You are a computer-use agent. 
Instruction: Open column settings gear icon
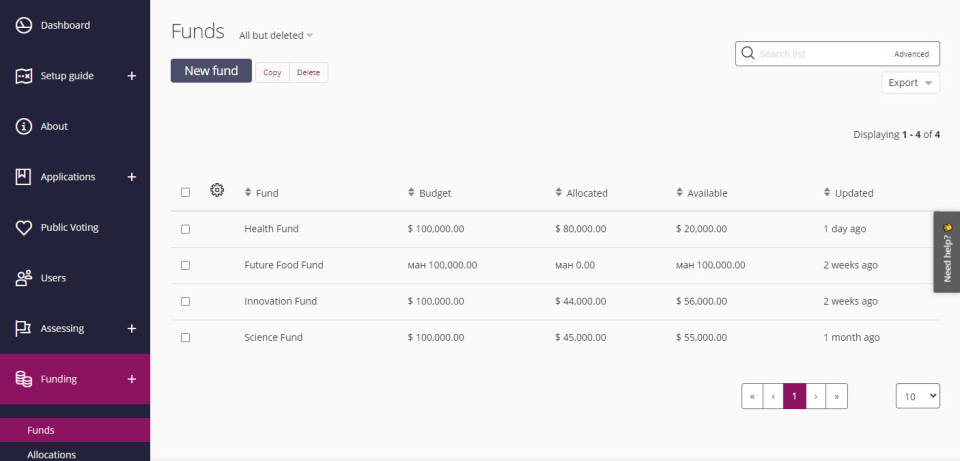coord(217,190)
